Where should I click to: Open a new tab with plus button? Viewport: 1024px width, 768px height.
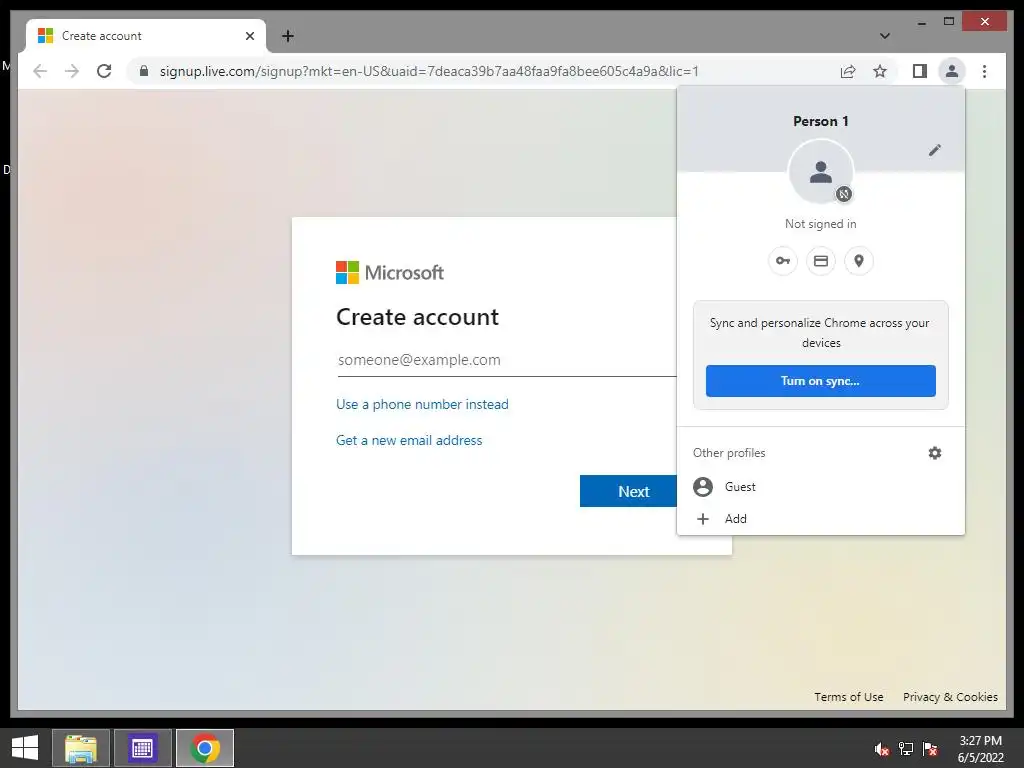[287, 36]
